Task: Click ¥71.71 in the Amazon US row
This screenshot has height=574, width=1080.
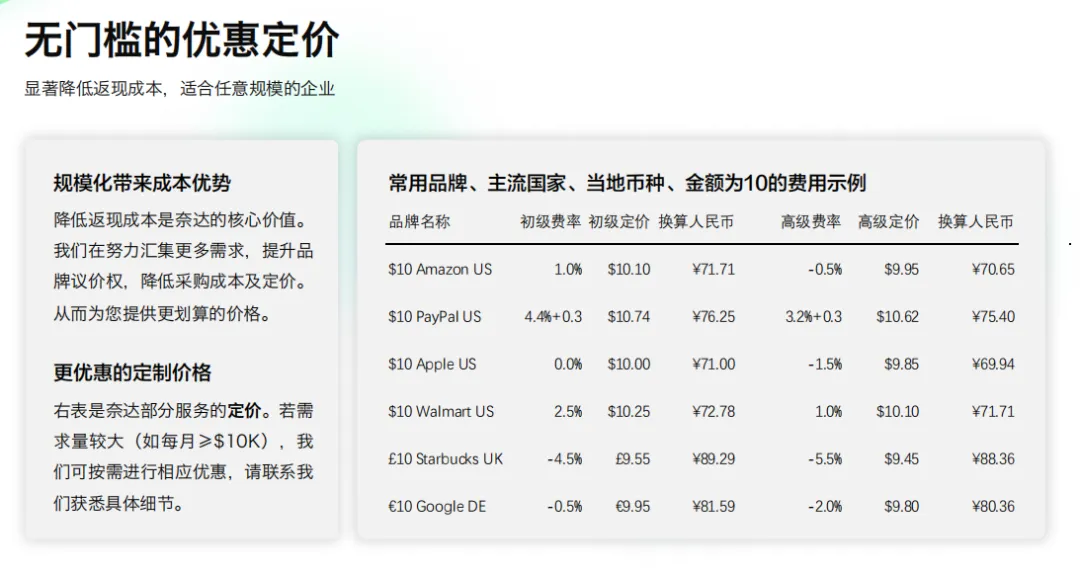Action: [714, 269]
